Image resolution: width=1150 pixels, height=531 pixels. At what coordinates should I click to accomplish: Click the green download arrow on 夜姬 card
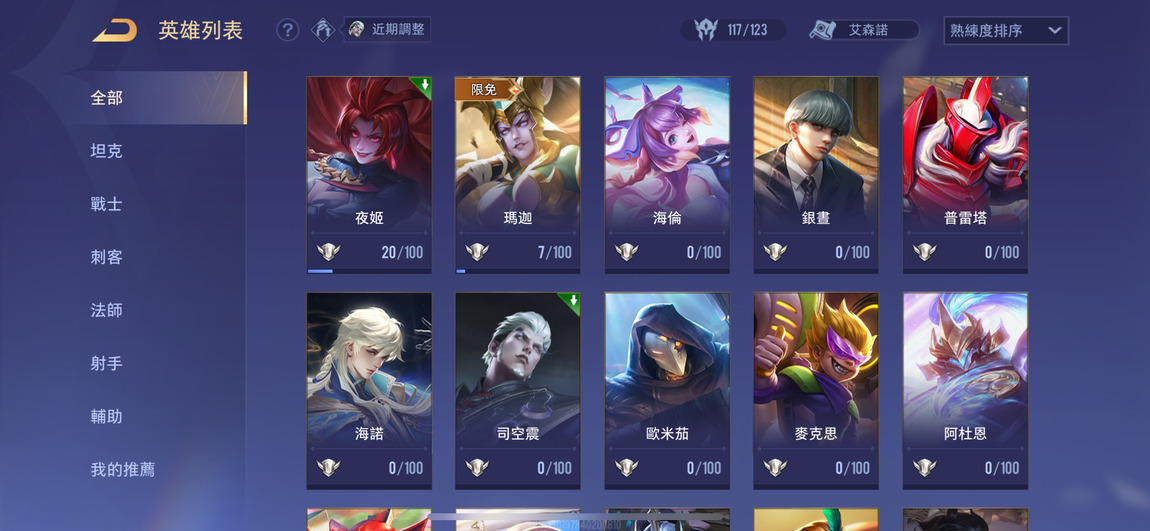click(424, 85)
